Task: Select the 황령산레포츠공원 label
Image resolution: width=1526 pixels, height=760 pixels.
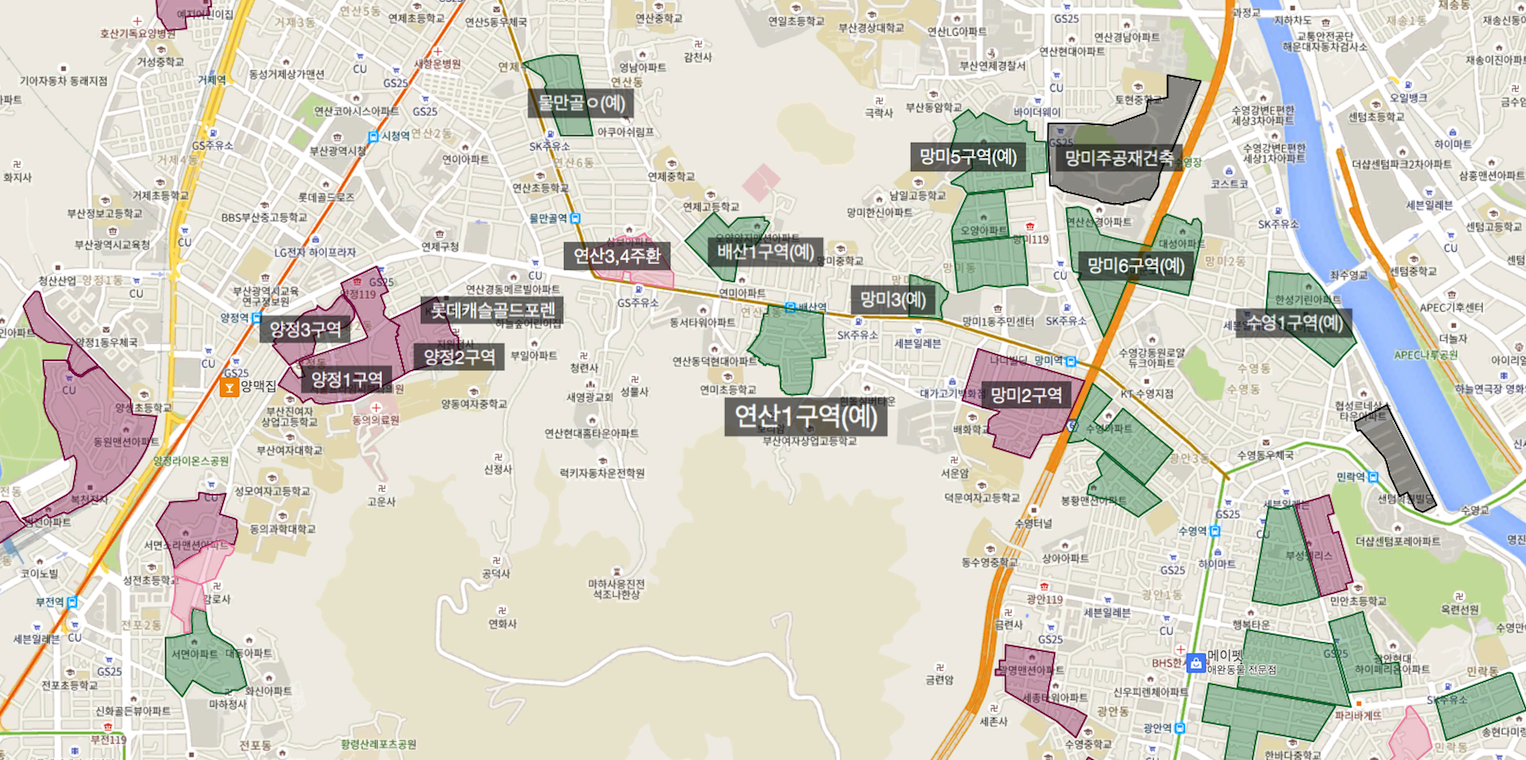Action: (377, 745)
